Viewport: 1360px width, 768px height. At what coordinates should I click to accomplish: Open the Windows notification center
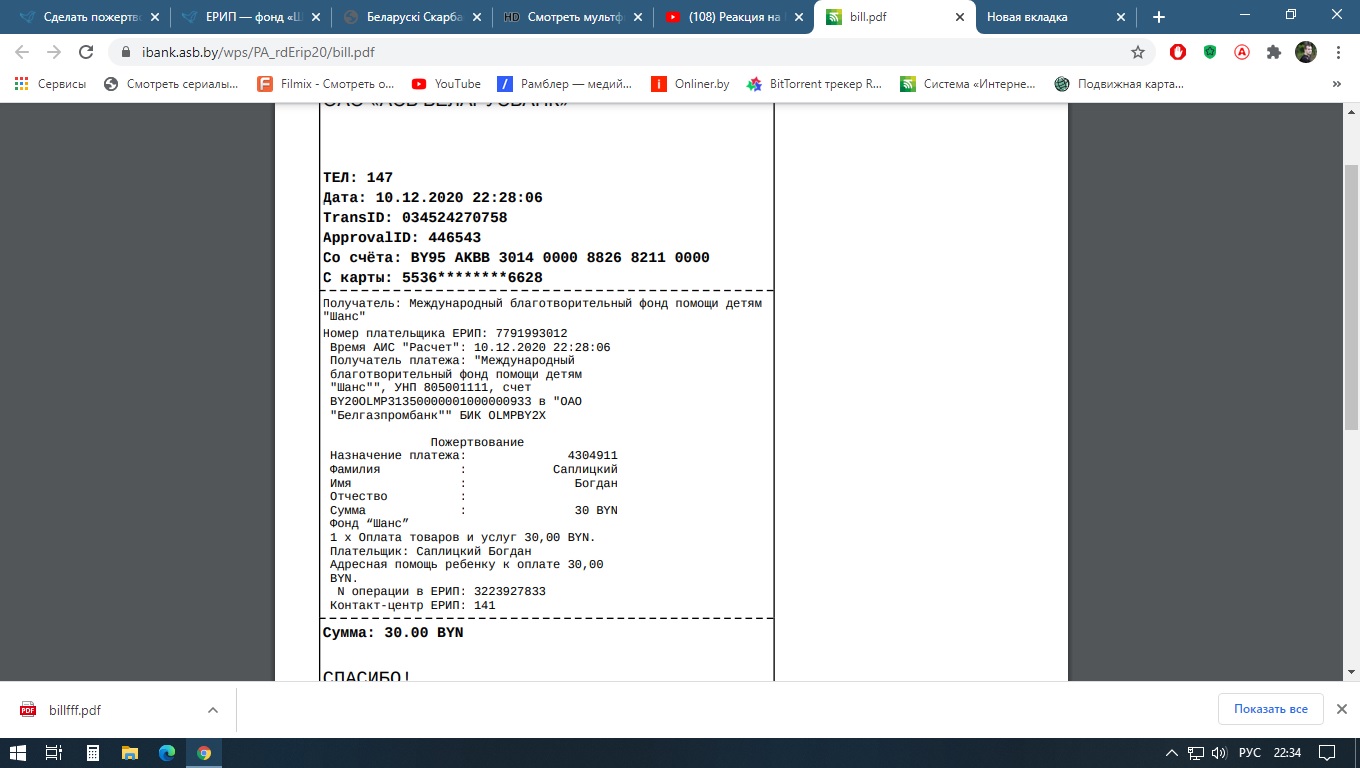[1327, 752]
